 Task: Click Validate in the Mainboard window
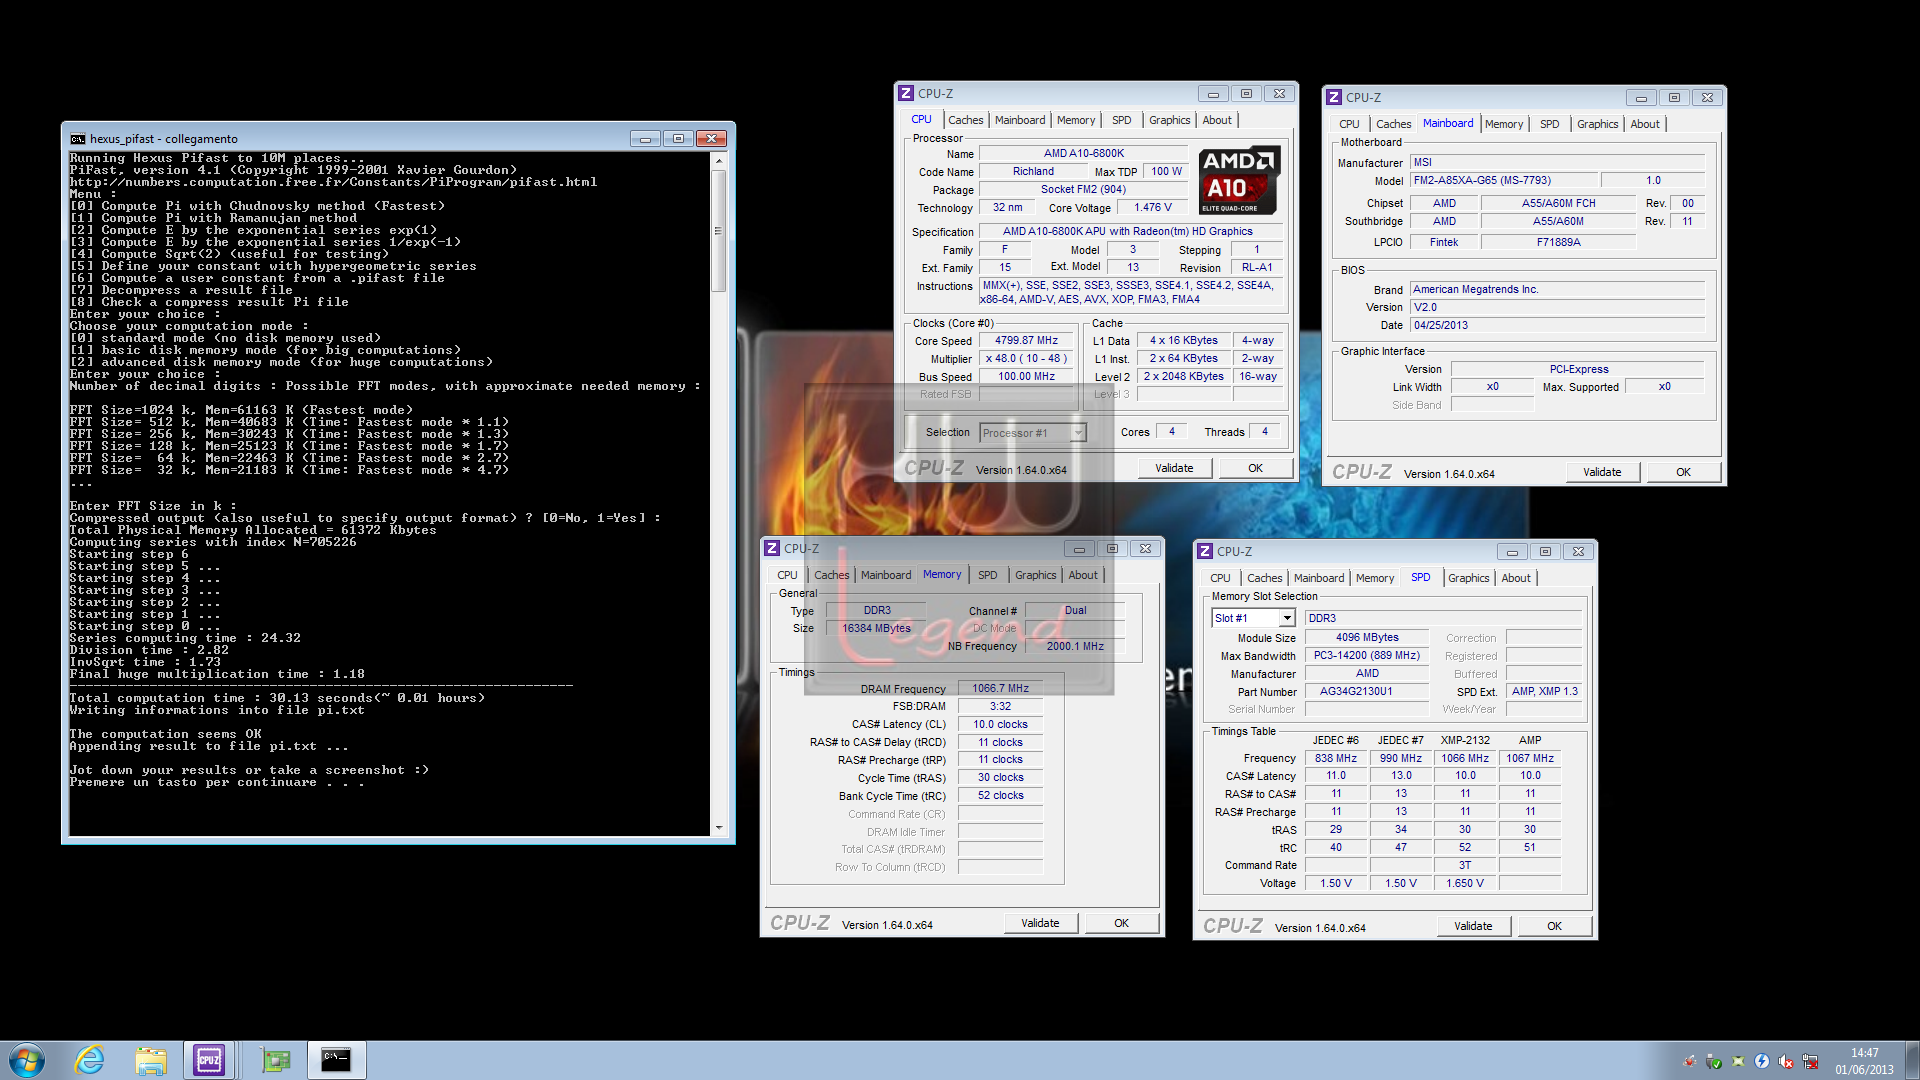1602,472
